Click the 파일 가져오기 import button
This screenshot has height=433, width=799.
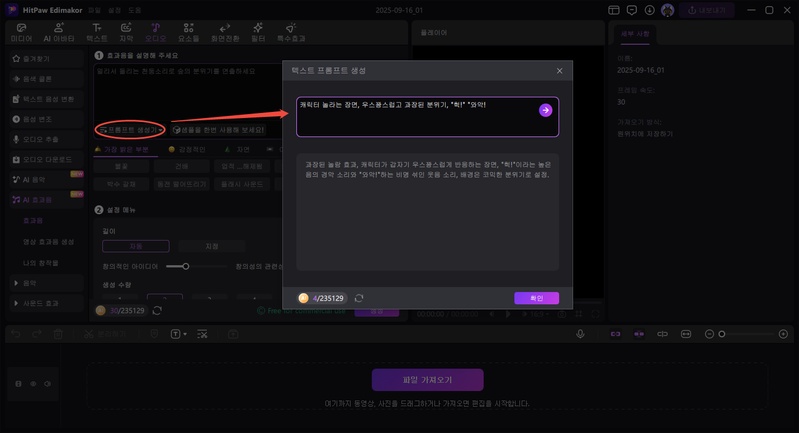pyautogui.click(x=428, y=380)
